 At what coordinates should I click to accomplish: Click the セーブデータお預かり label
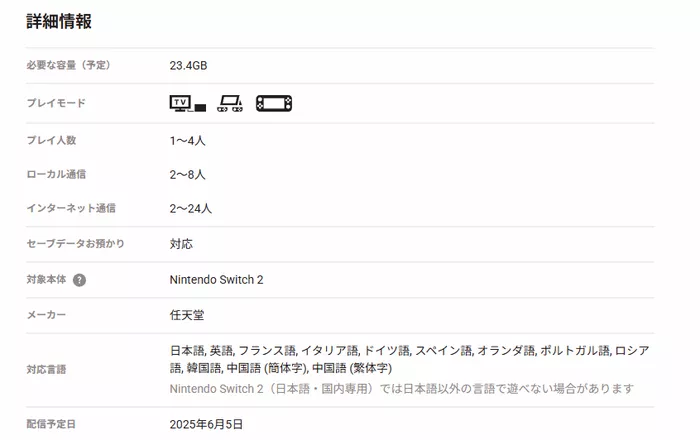pos(75,244)
